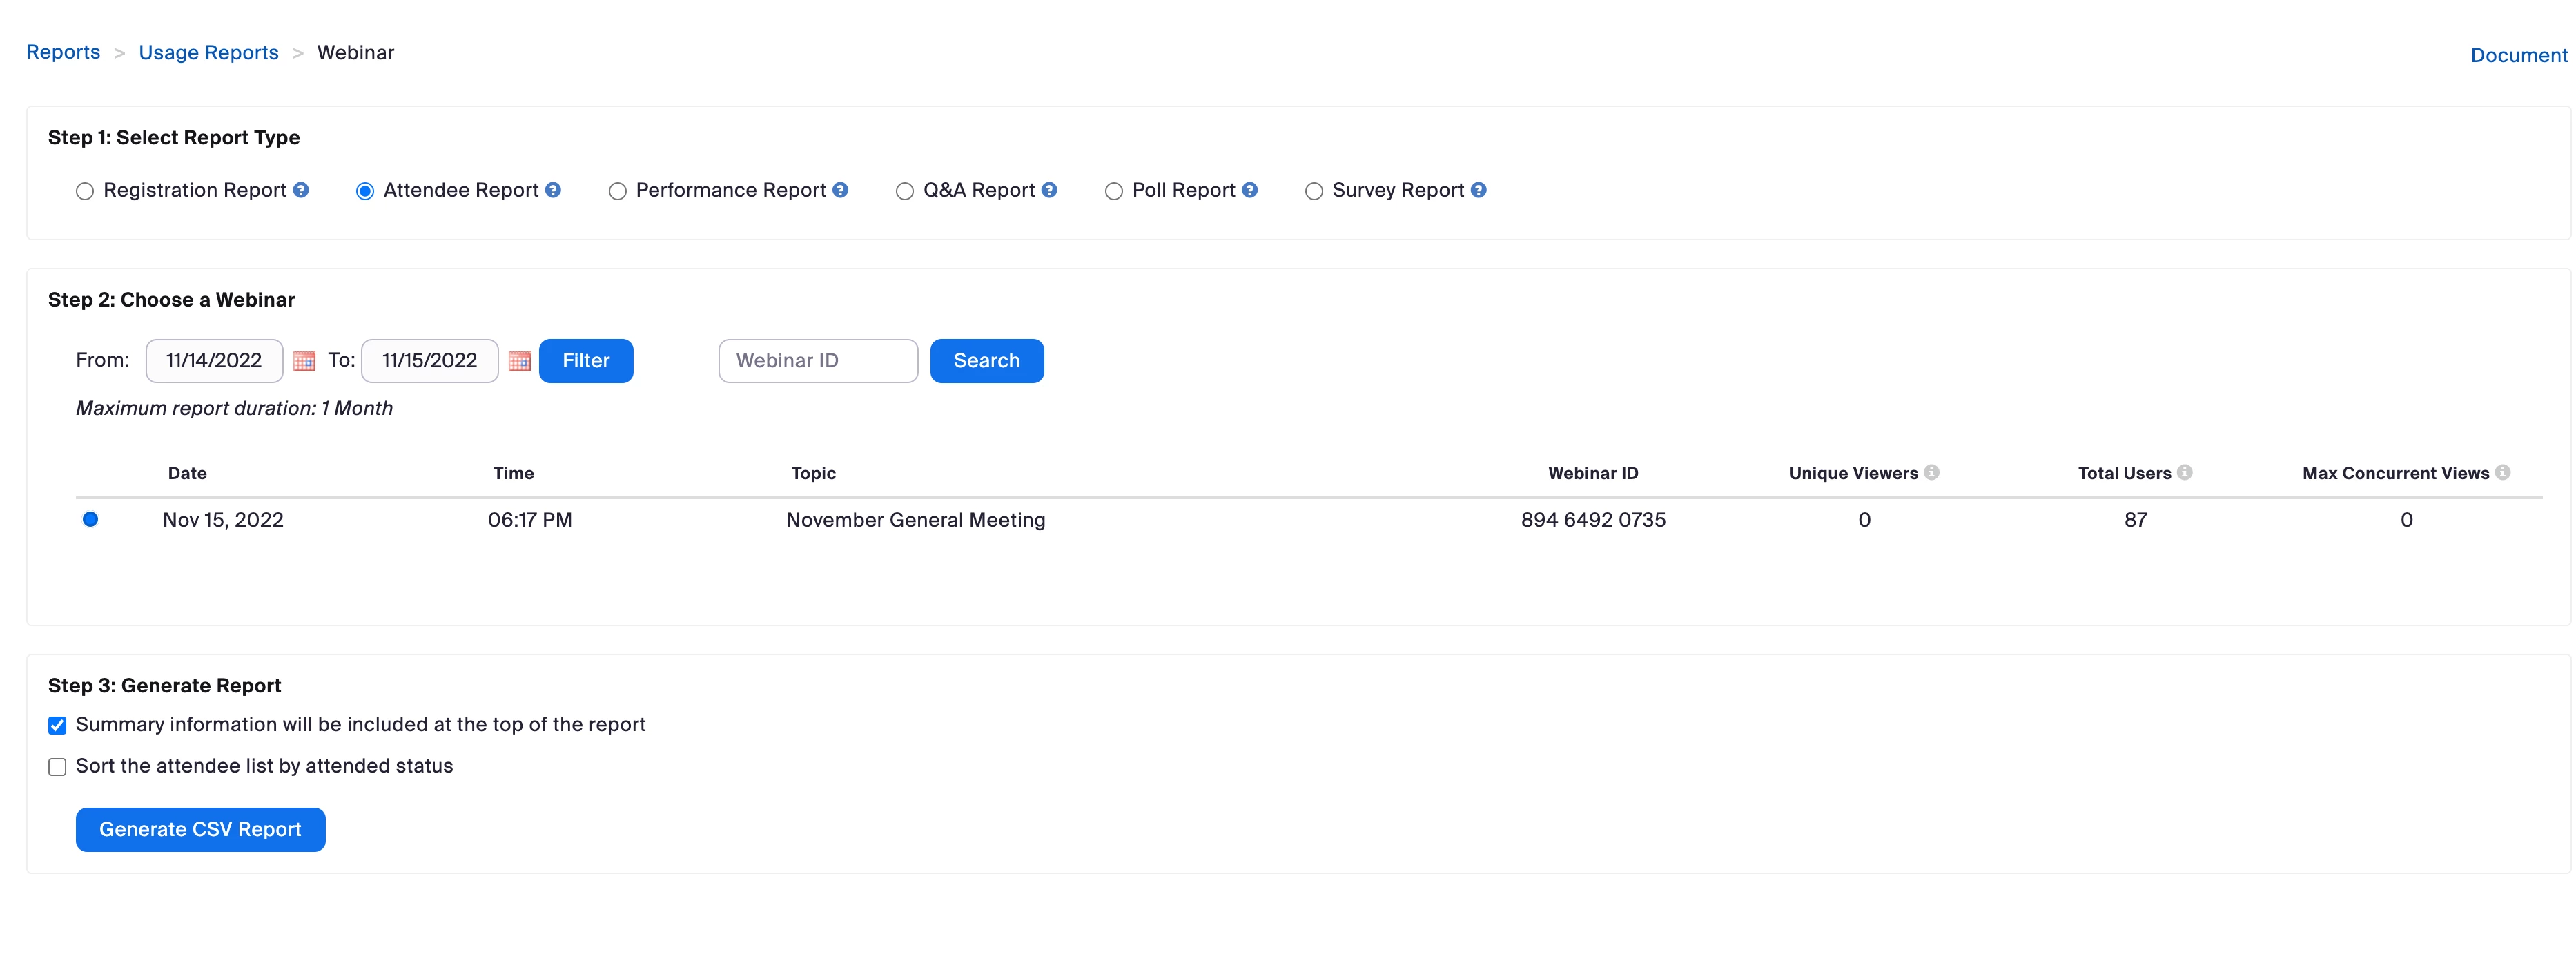2576x961 pixels.
Task: Click the help icon beside Q&A Report
Action: click(x=1049, y=190)
